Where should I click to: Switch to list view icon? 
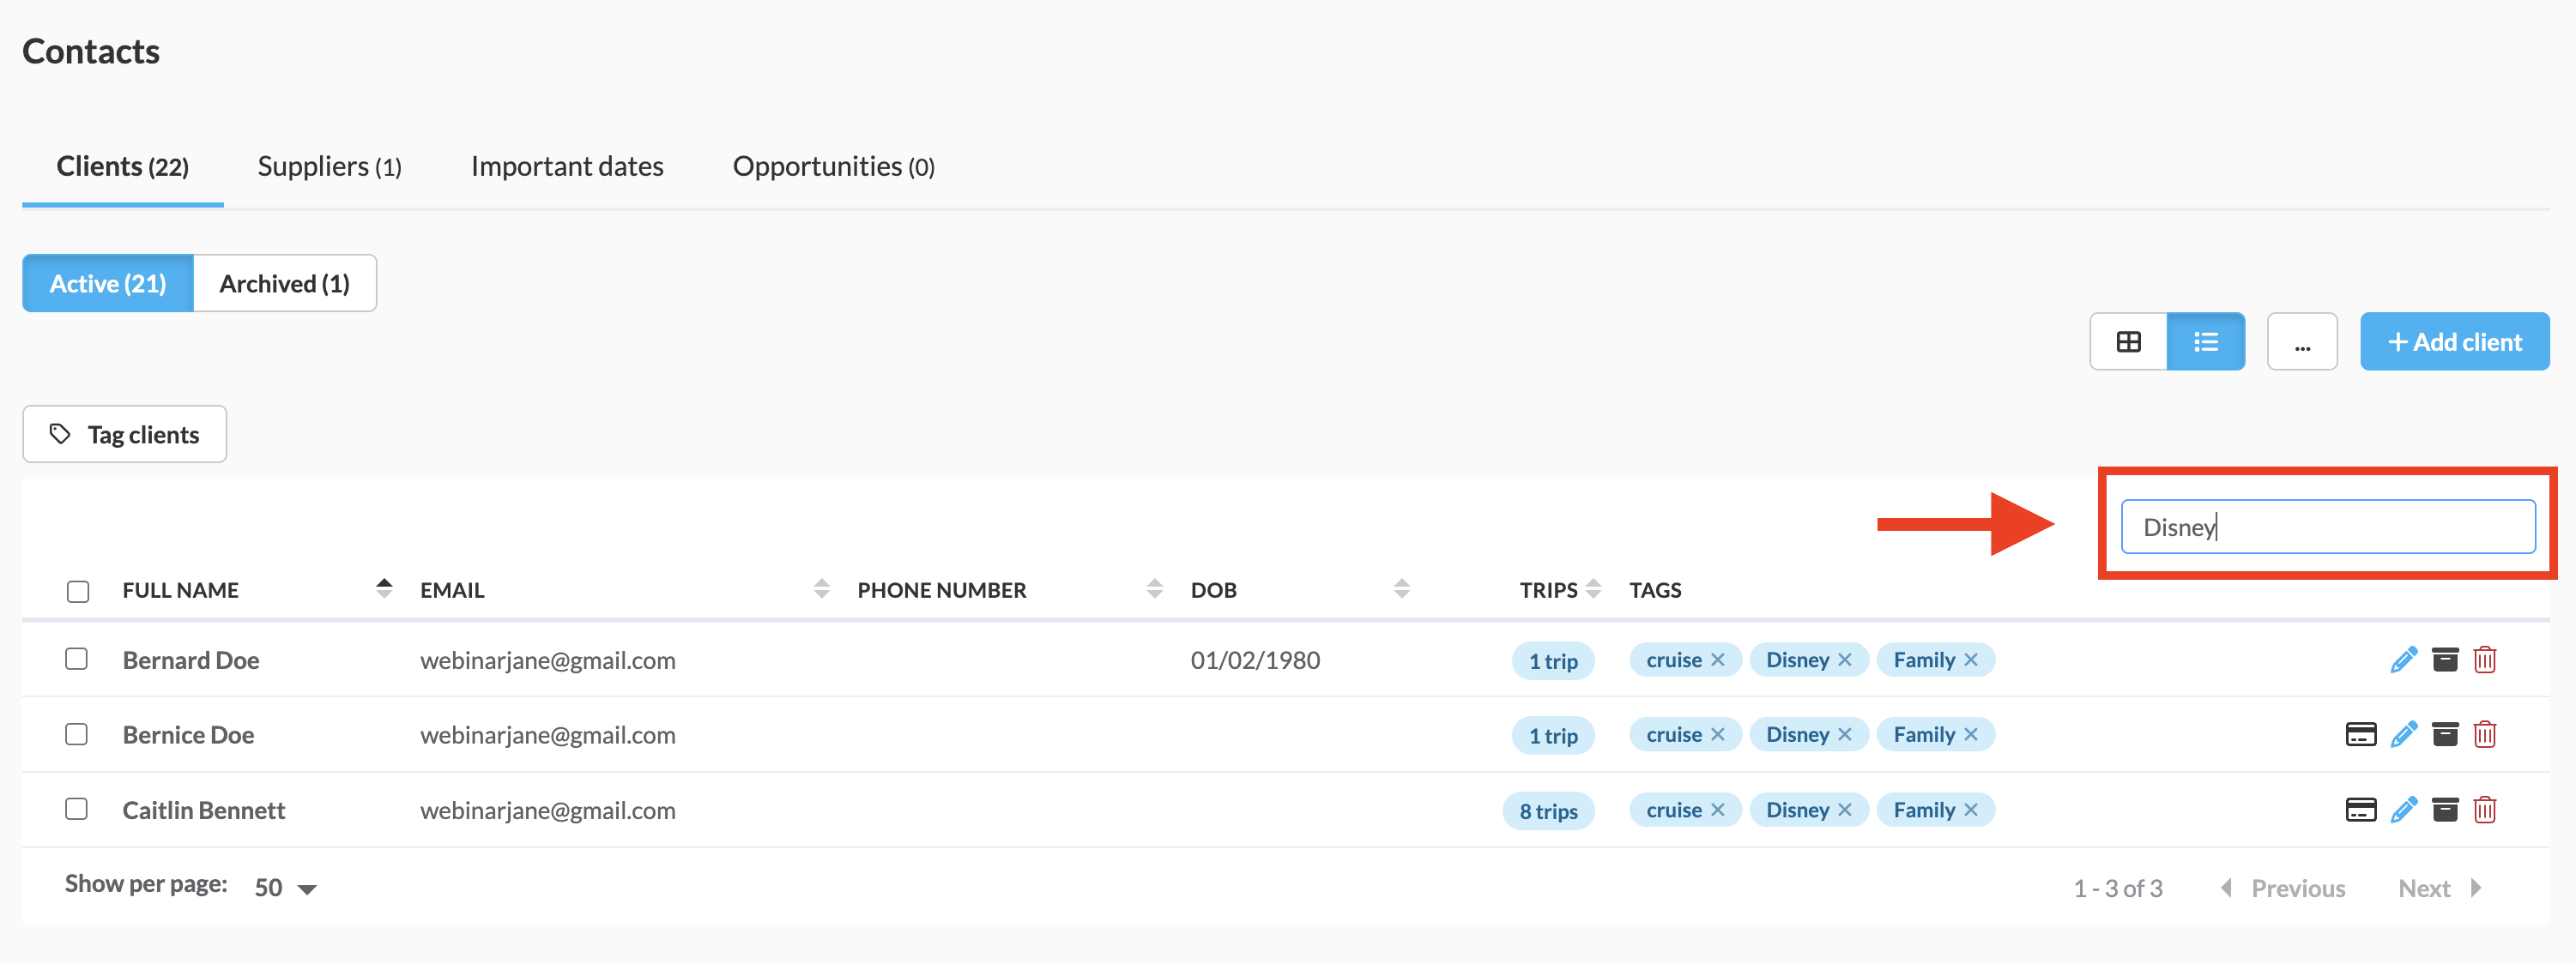point(2205,342)
